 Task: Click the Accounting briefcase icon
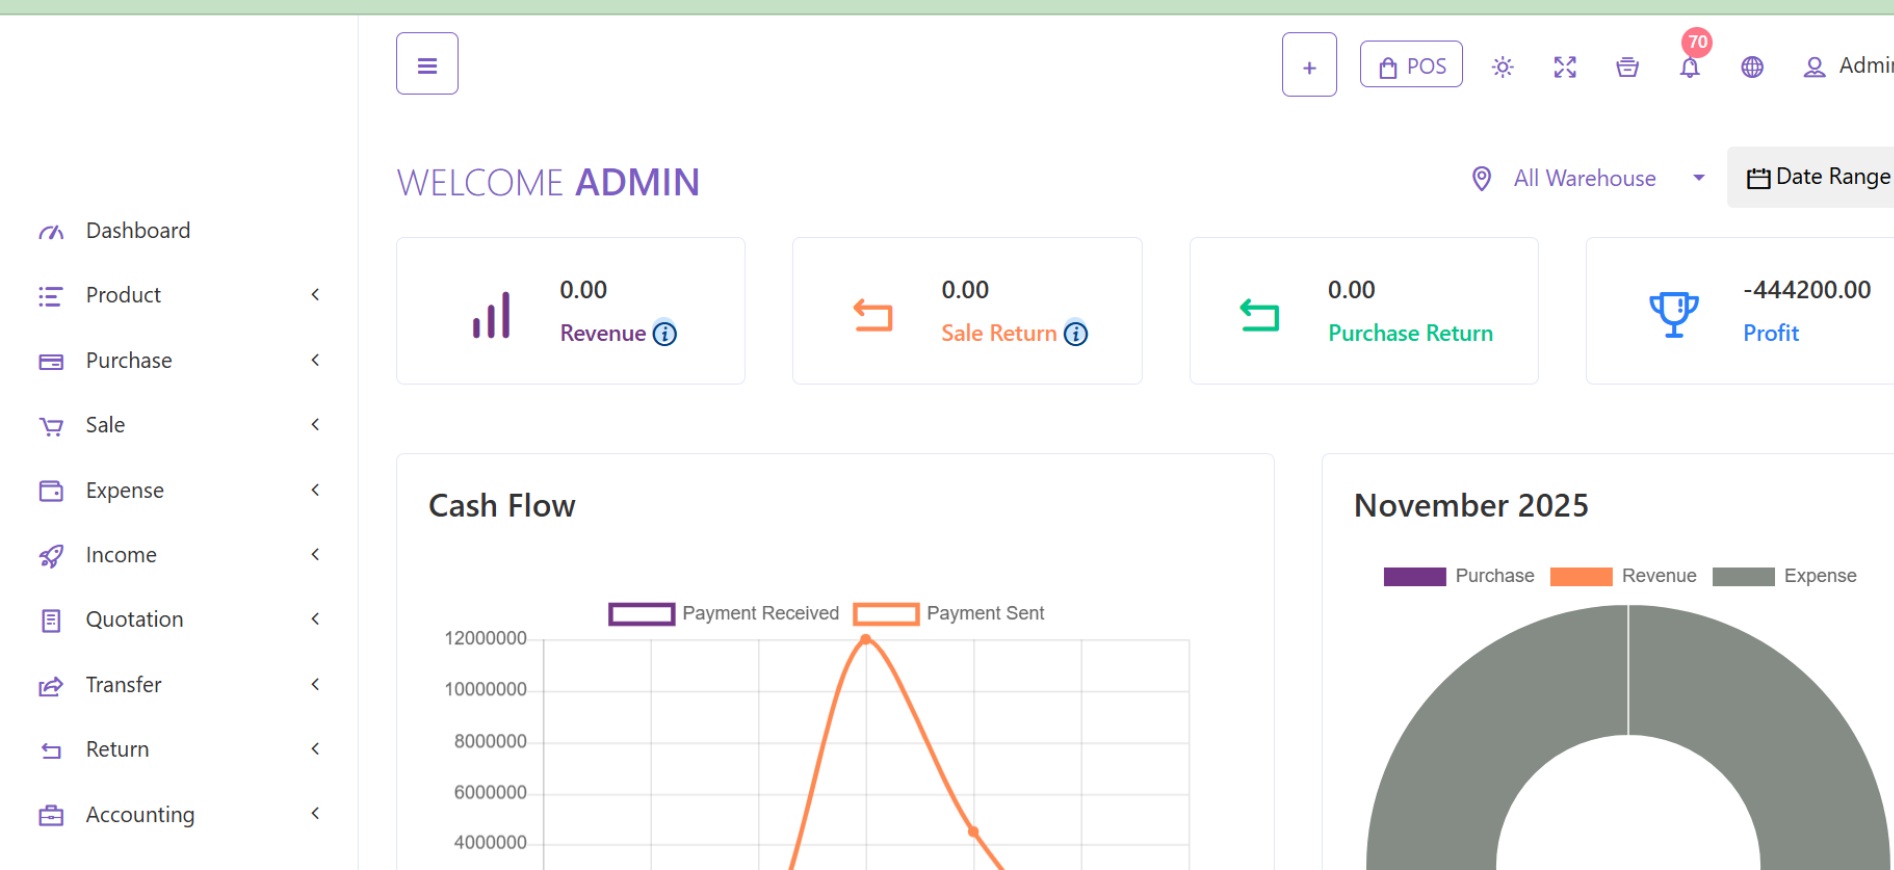coord(51,816)
